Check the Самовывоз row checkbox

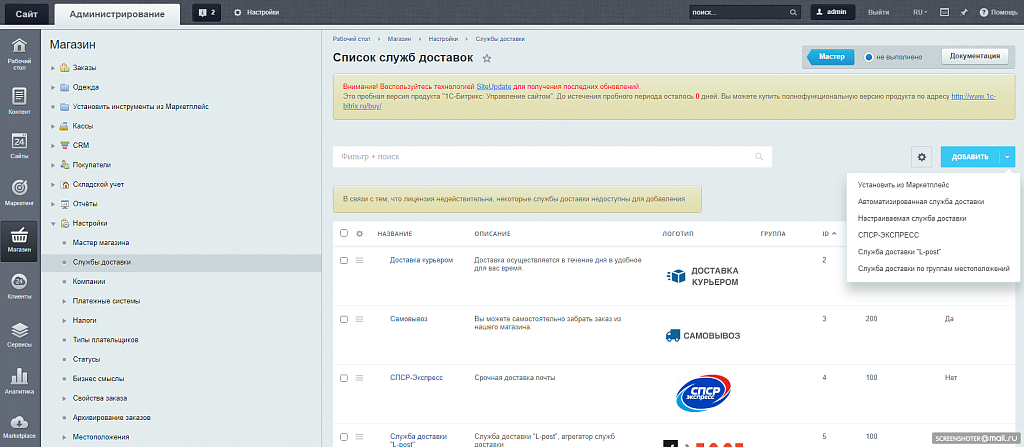coord(344,319)
